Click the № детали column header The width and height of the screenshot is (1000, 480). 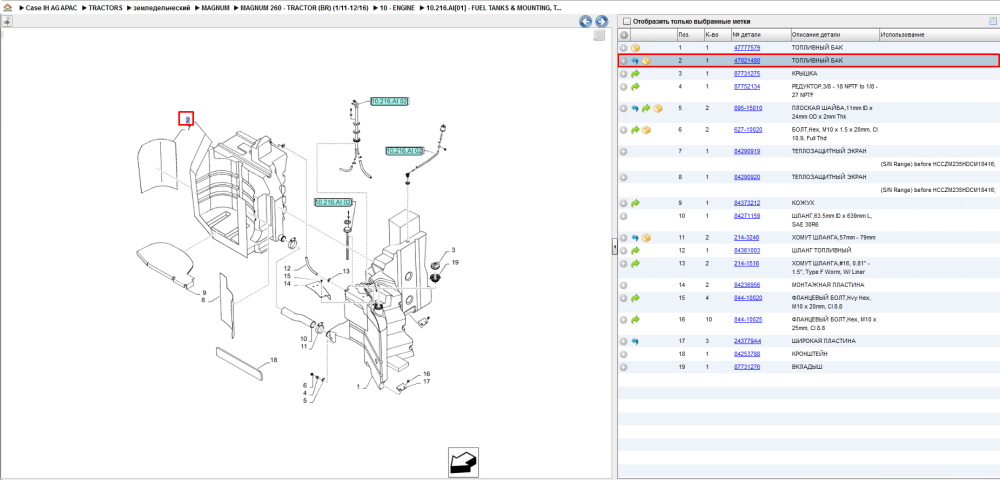759,35
